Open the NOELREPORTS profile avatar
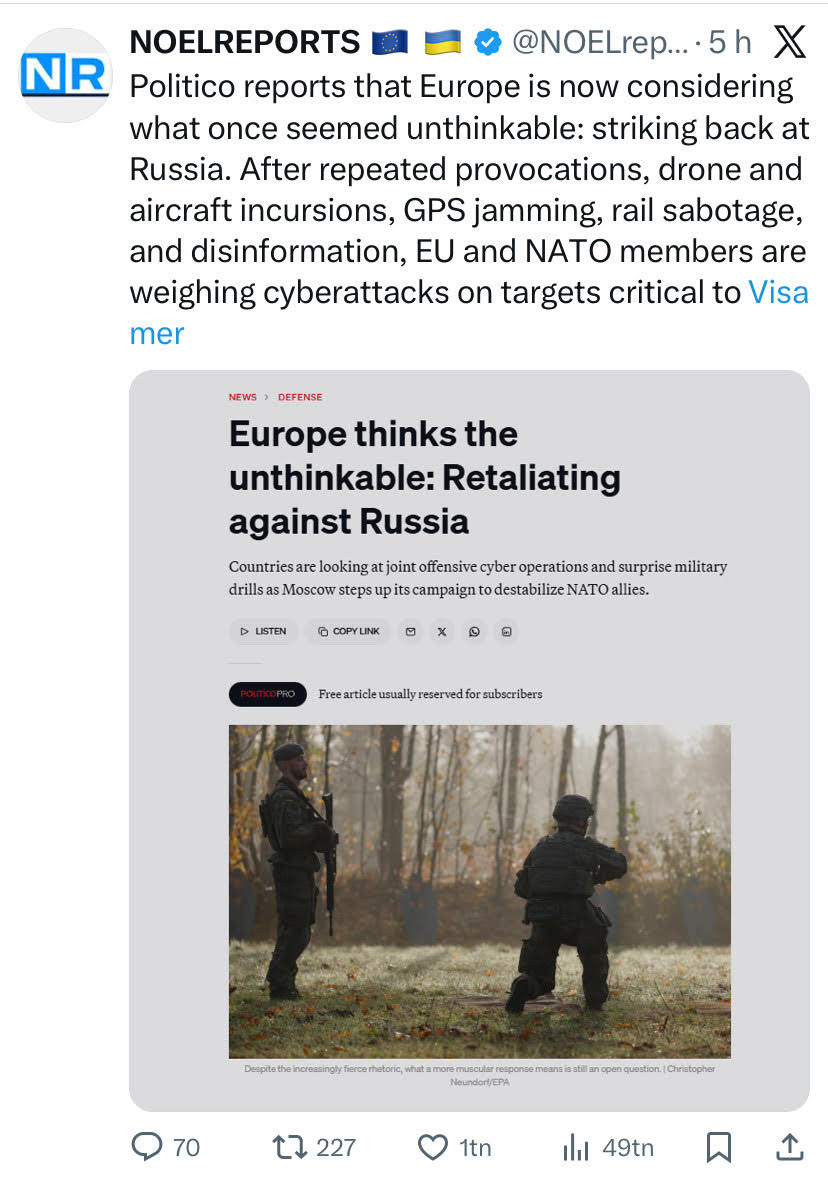Screen dimensions: 828x1184 [x=65, y=75]
